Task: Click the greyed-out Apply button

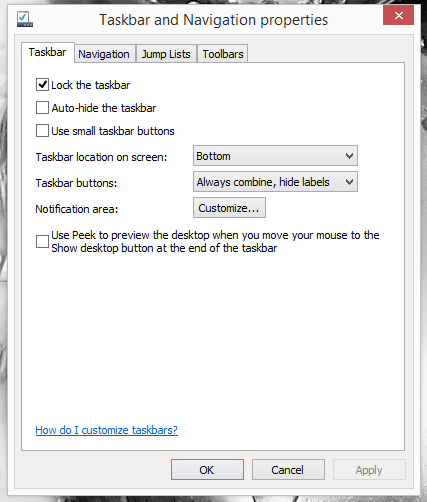Action: pyautogui.click(x=369, y=470)
